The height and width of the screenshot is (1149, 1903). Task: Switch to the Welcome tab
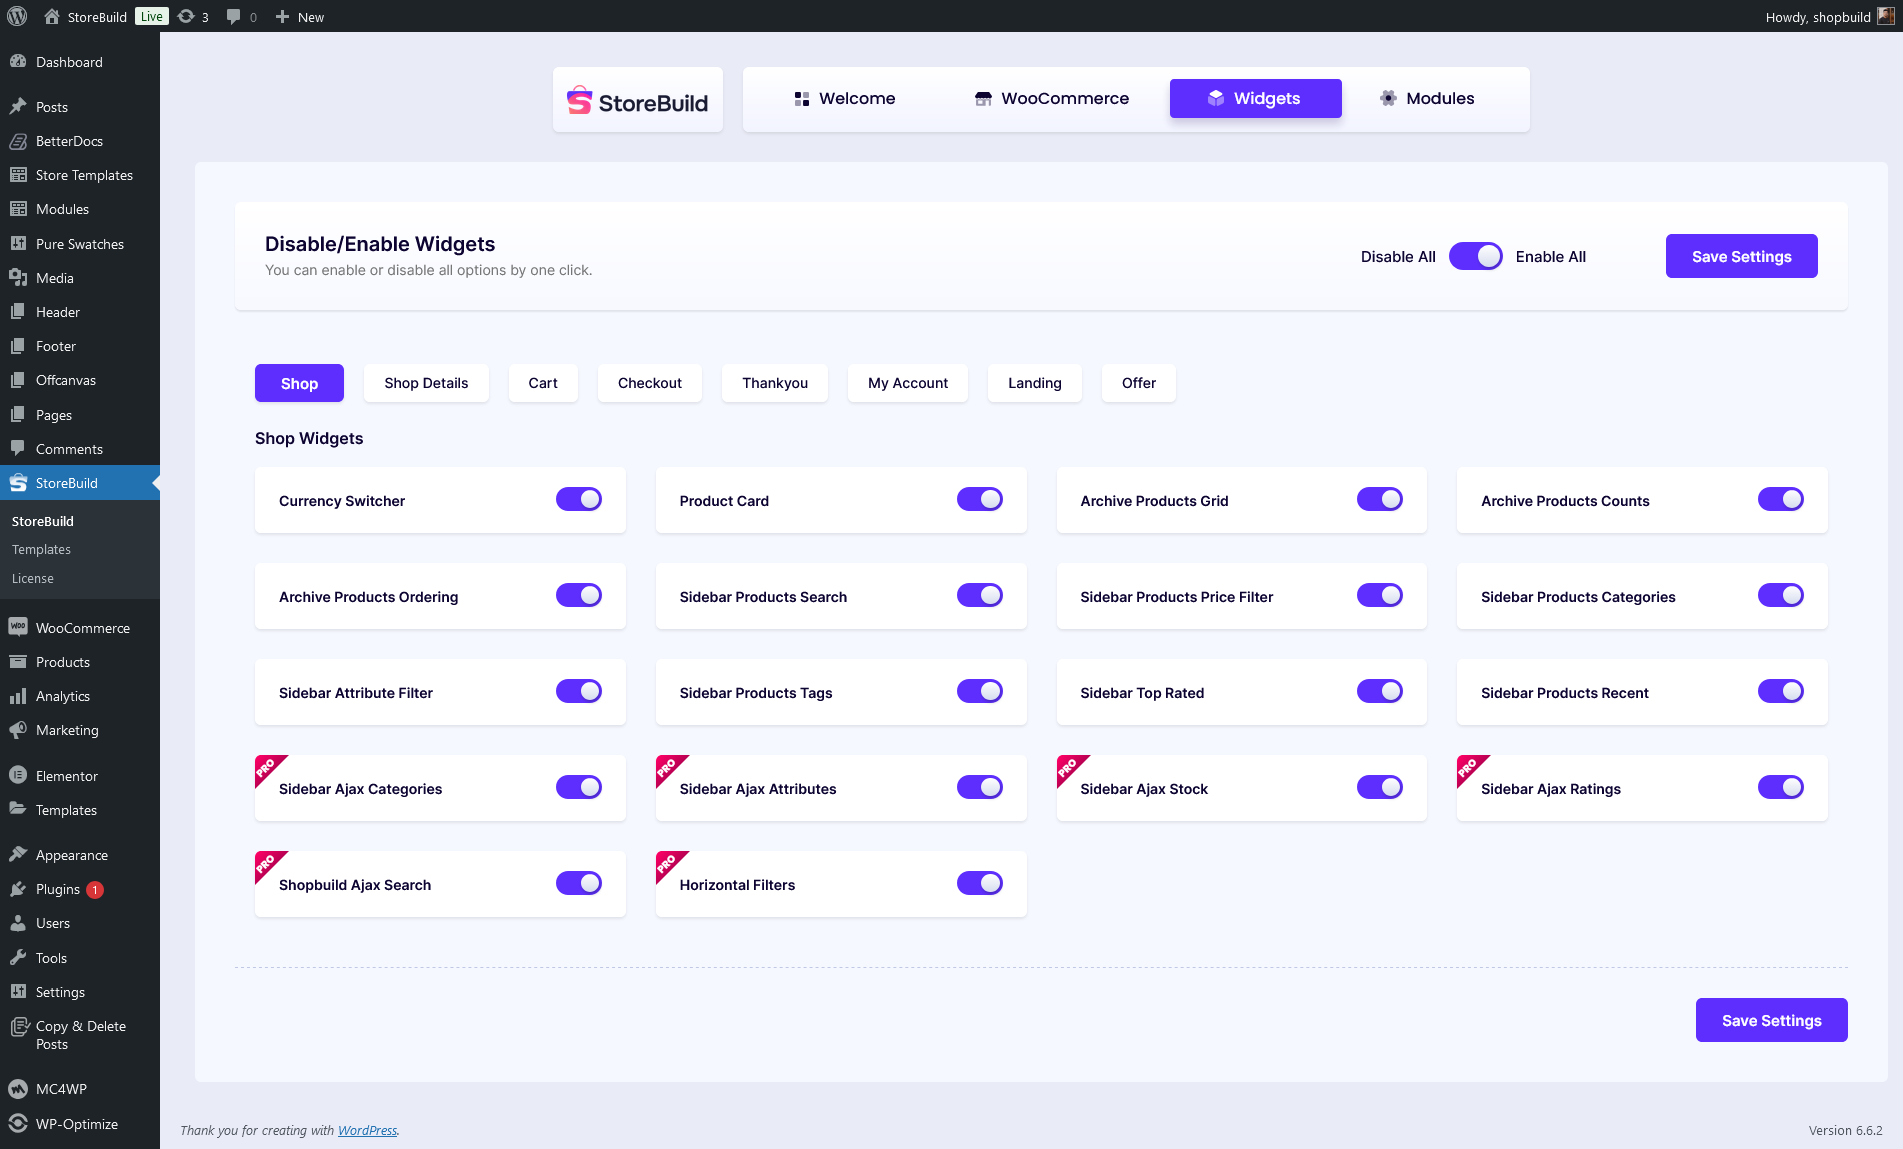click(x=845, y=98)
